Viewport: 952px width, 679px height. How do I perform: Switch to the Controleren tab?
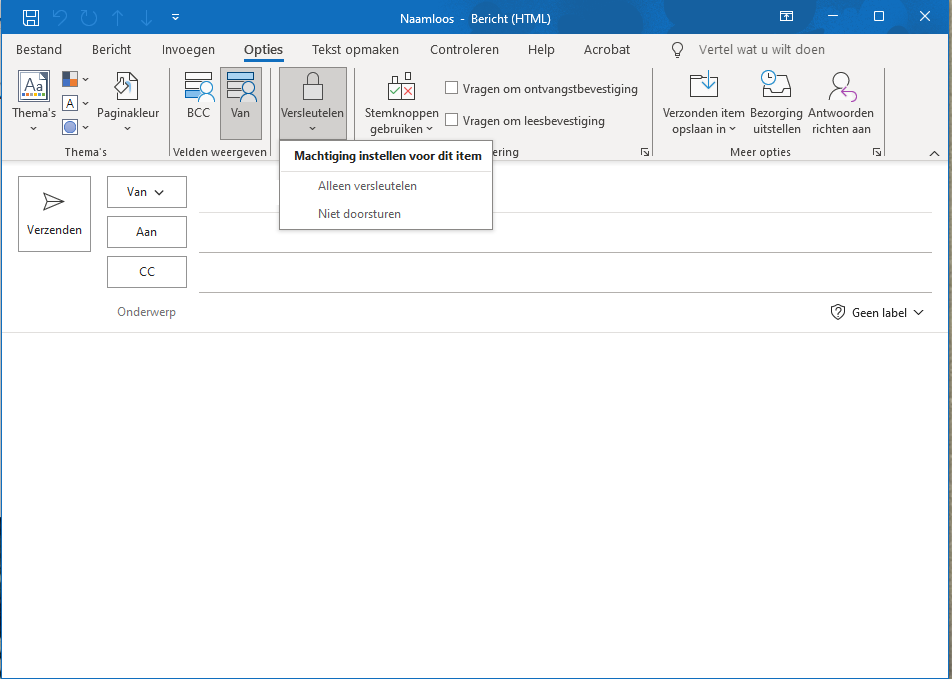point(464,50)
